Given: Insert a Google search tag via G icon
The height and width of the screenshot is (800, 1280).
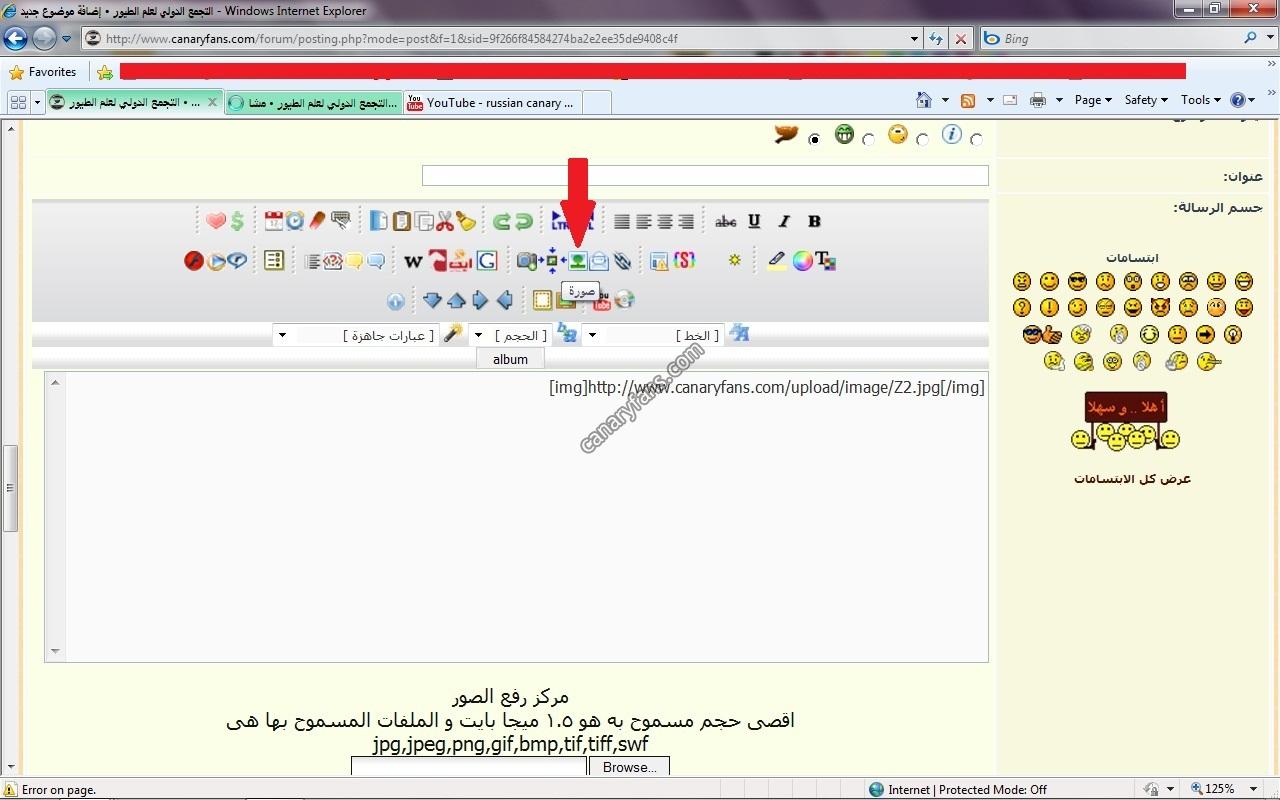Looking at the screenshot, I should [487, 261].
